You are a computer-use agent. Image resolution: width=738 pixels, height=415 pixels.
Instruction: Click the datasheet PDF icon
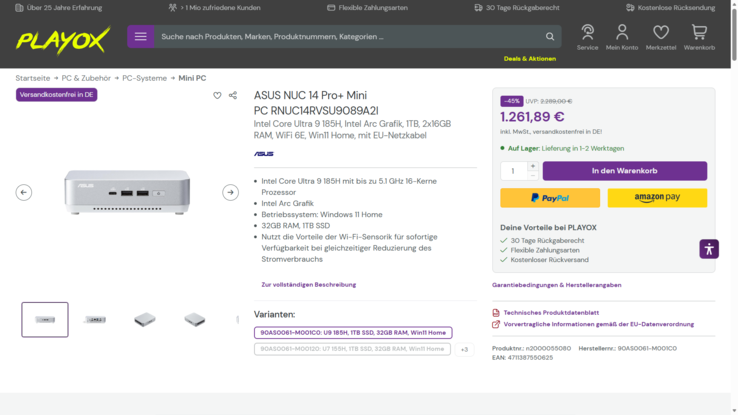click(x=496, y=313)
